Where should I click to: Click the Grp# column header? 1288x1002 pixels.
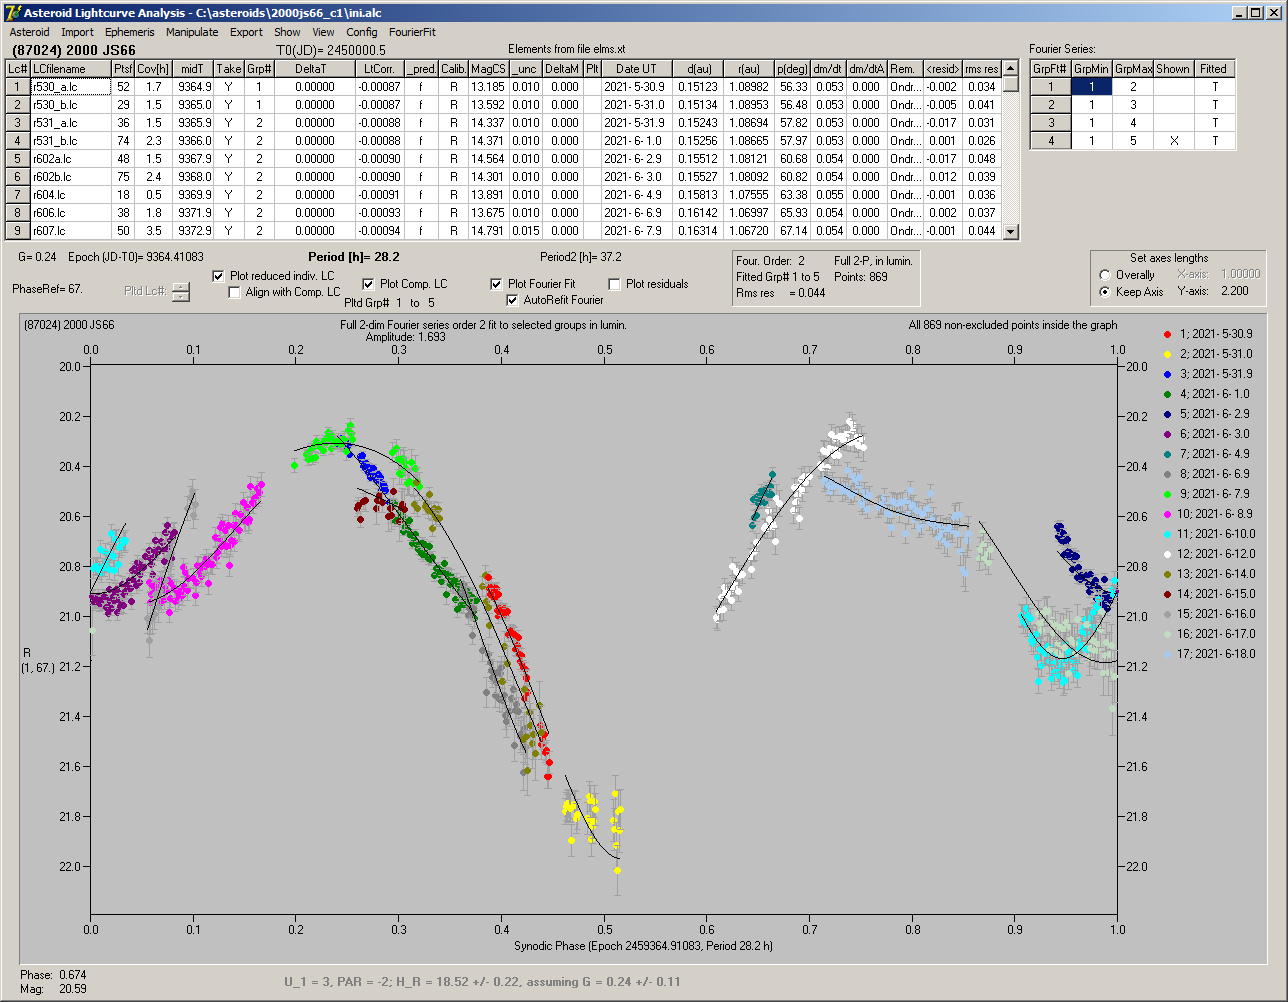click(259, 69)
